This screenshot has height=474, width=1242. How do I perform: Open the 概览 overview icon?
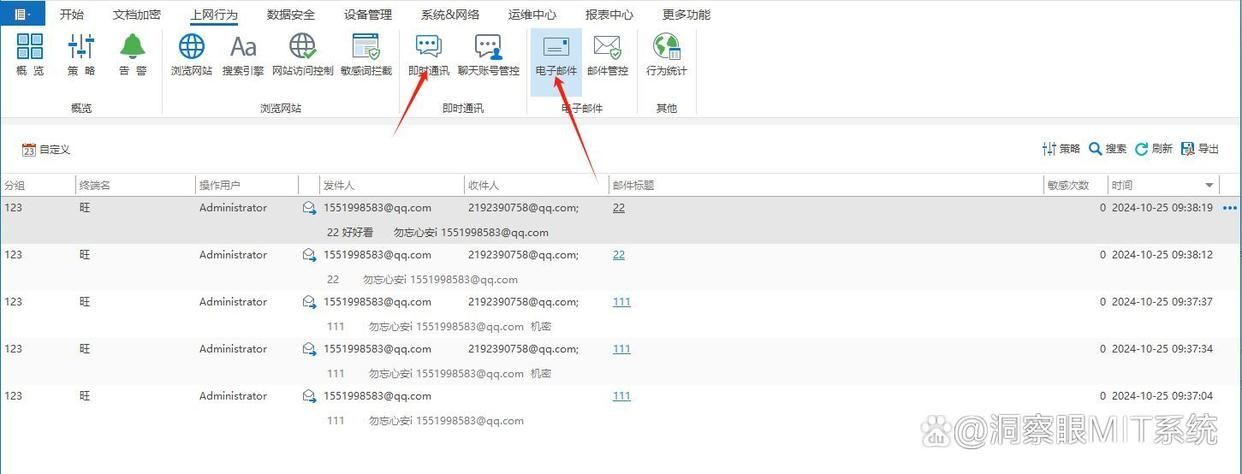[x=30, y=54]
